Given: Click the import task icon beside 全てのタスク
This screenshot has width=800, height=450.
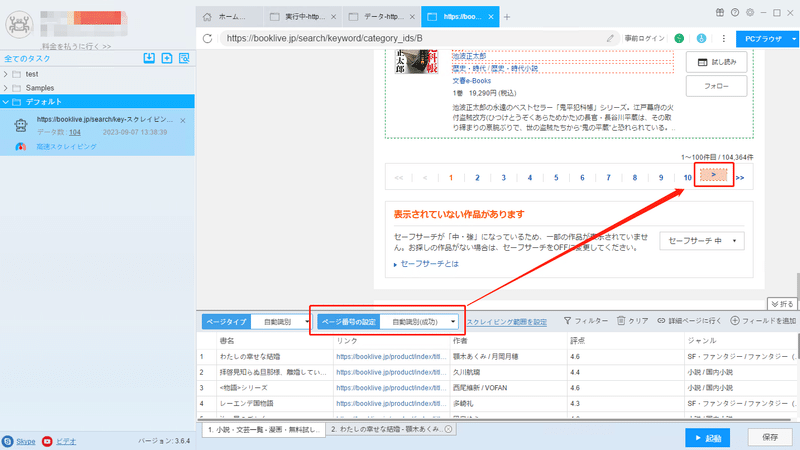Looking at the screenshot, I should coord(149,58).
